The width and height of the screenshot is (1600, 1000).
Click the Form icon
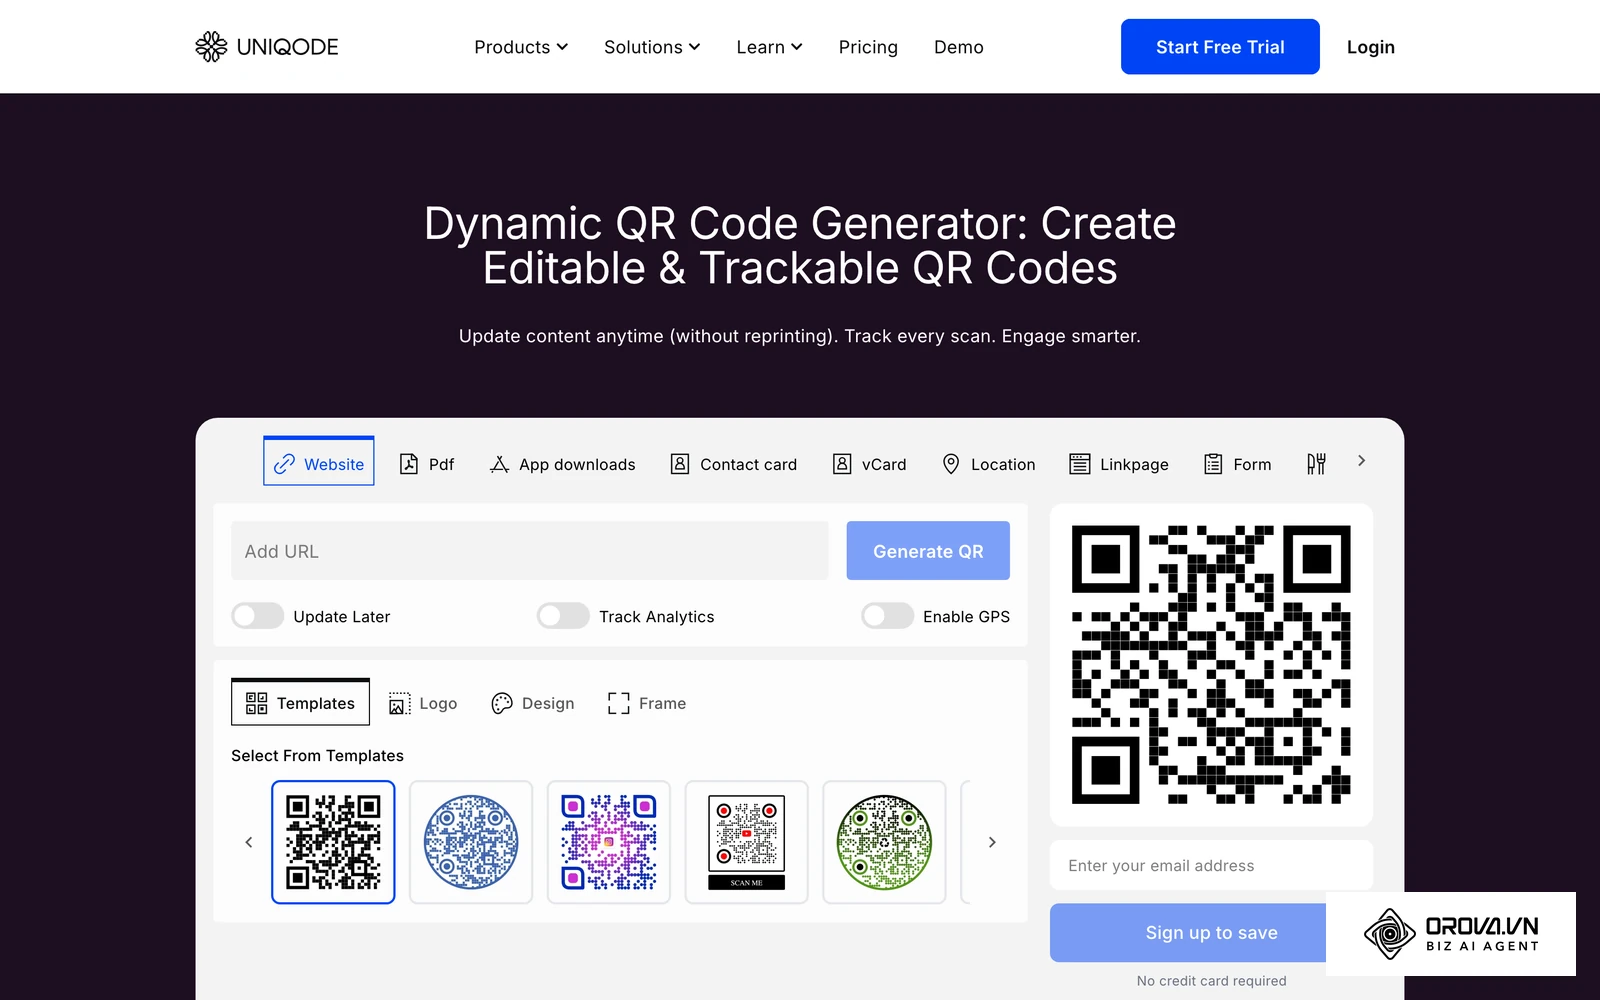click(x=1213, y=464)
